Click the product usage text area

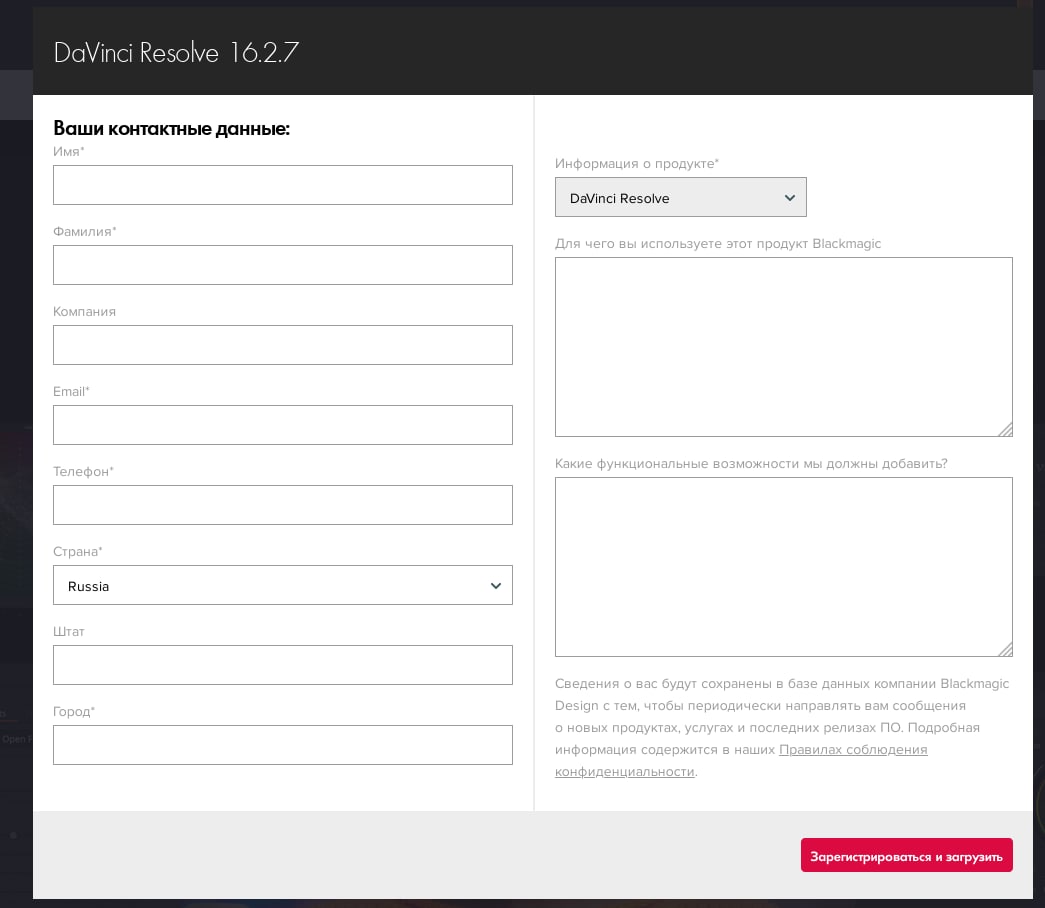[x=784, y=347]
